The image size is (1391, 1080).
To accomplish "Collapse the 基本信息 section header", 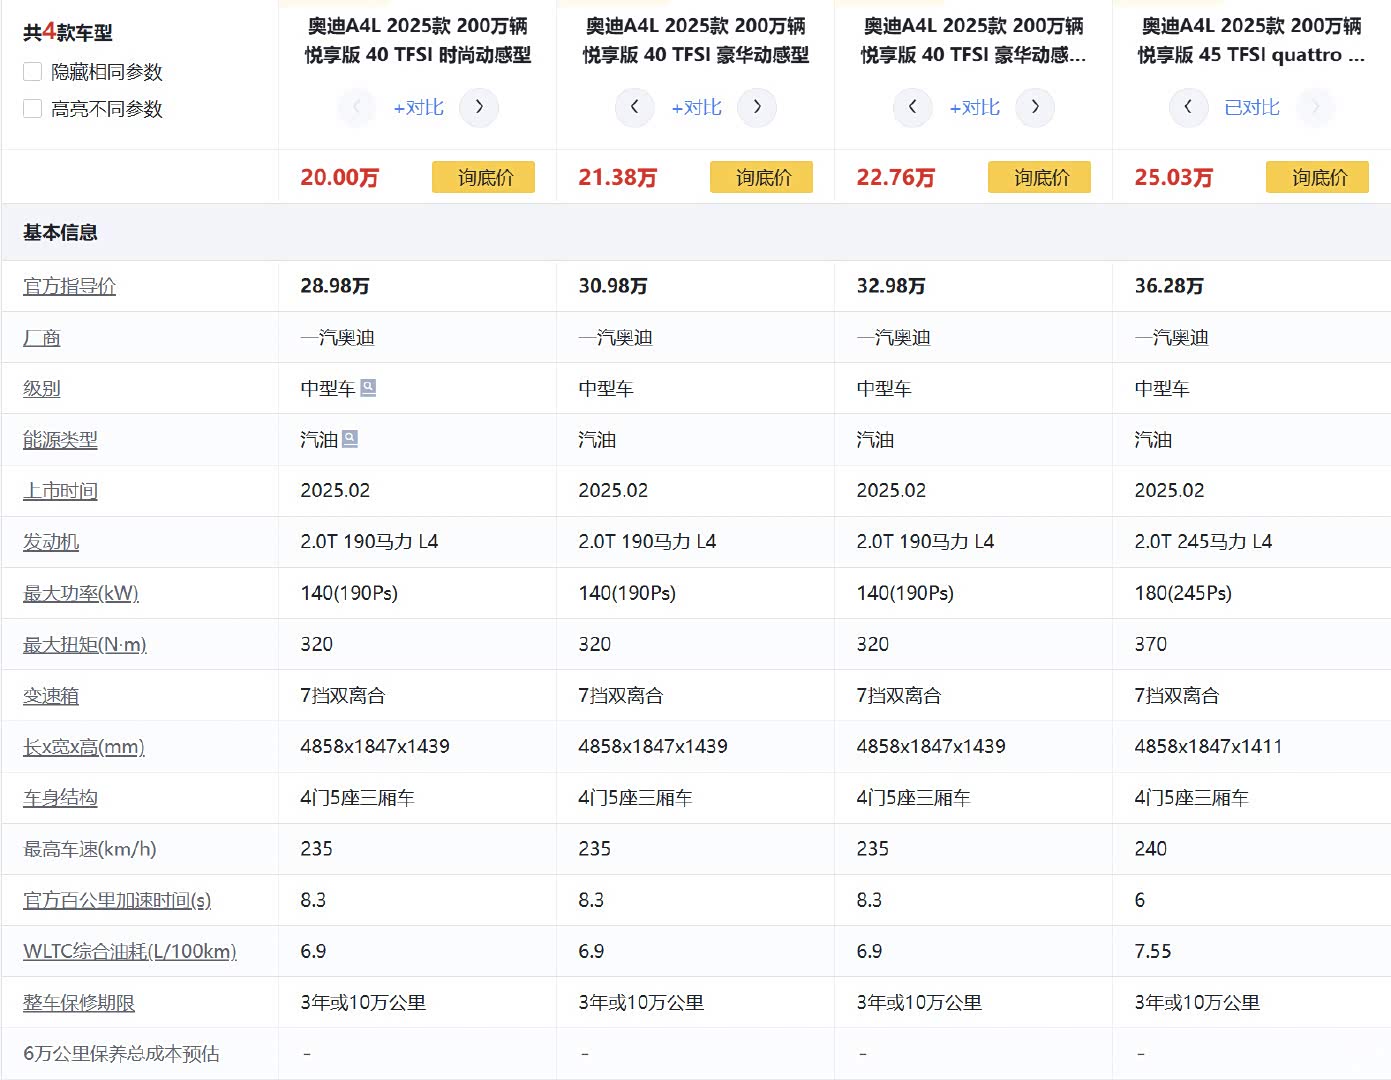I will pos(60,232).
